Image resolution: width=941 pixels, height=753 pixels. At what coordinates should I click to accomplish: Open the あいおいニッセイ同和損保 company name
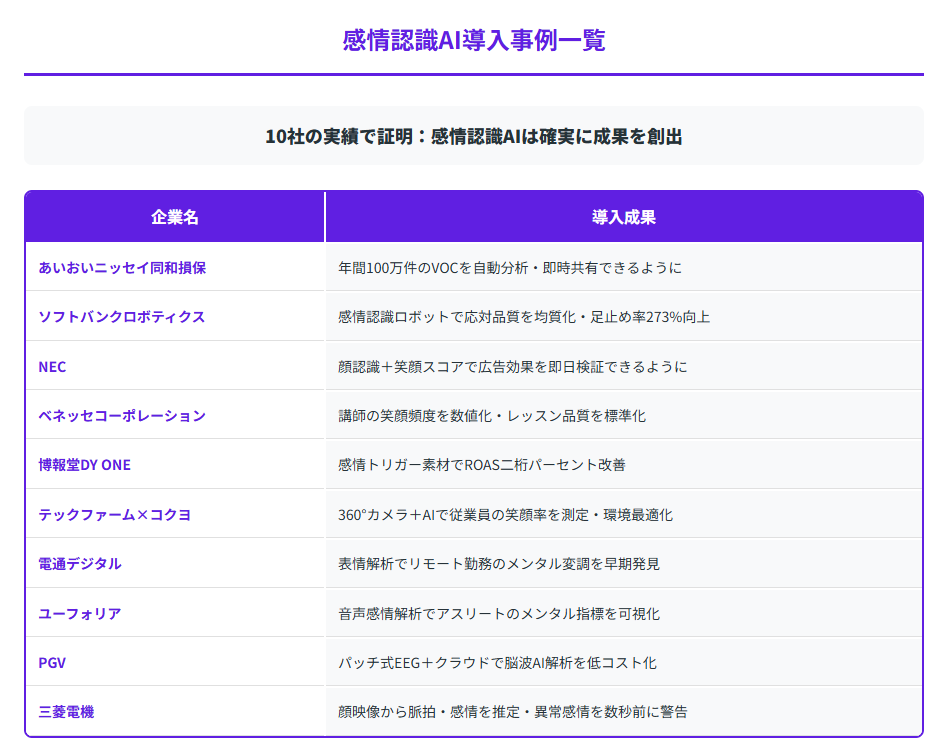coord(122,268)
